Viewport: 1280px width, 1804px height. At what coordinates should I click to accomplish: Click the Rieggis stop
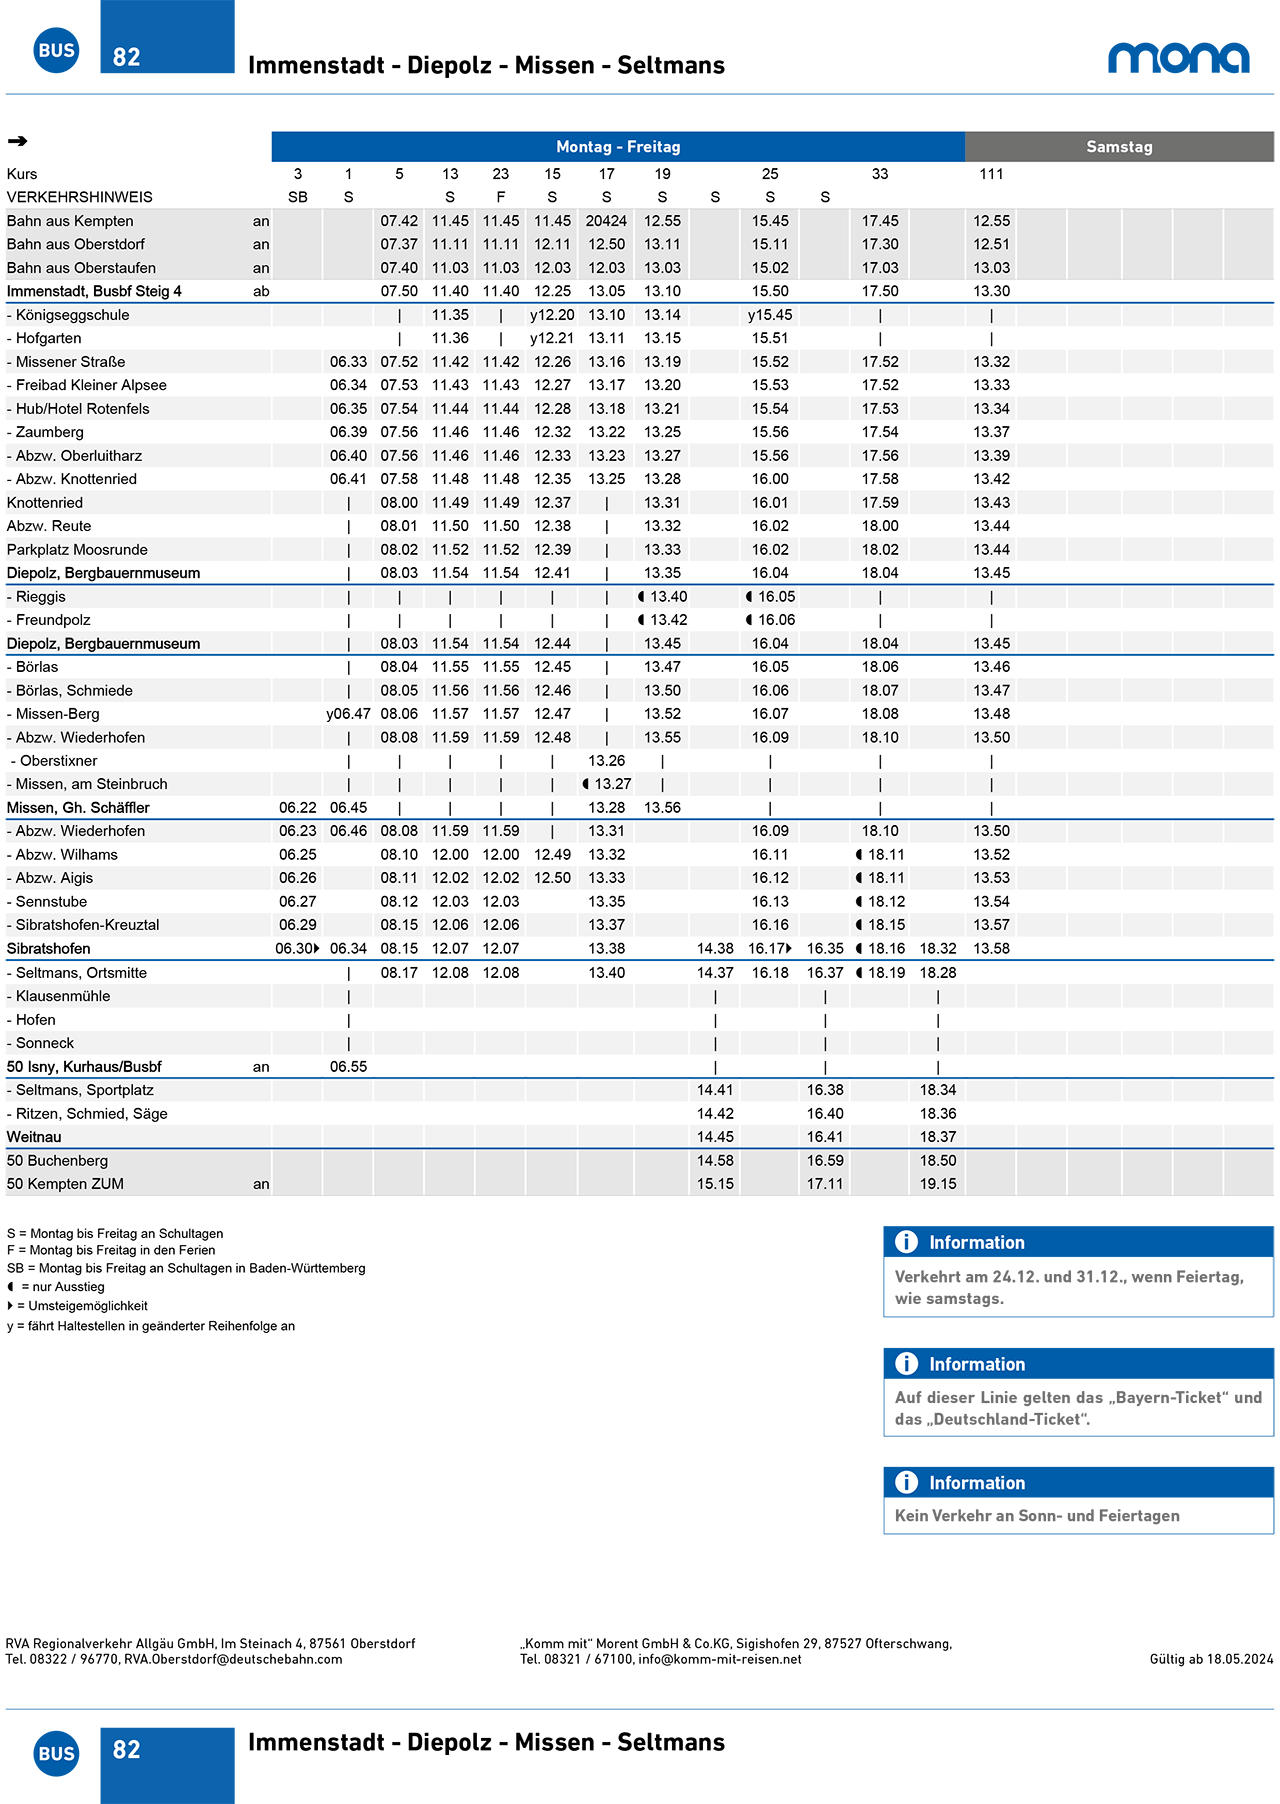click(36, 597)
